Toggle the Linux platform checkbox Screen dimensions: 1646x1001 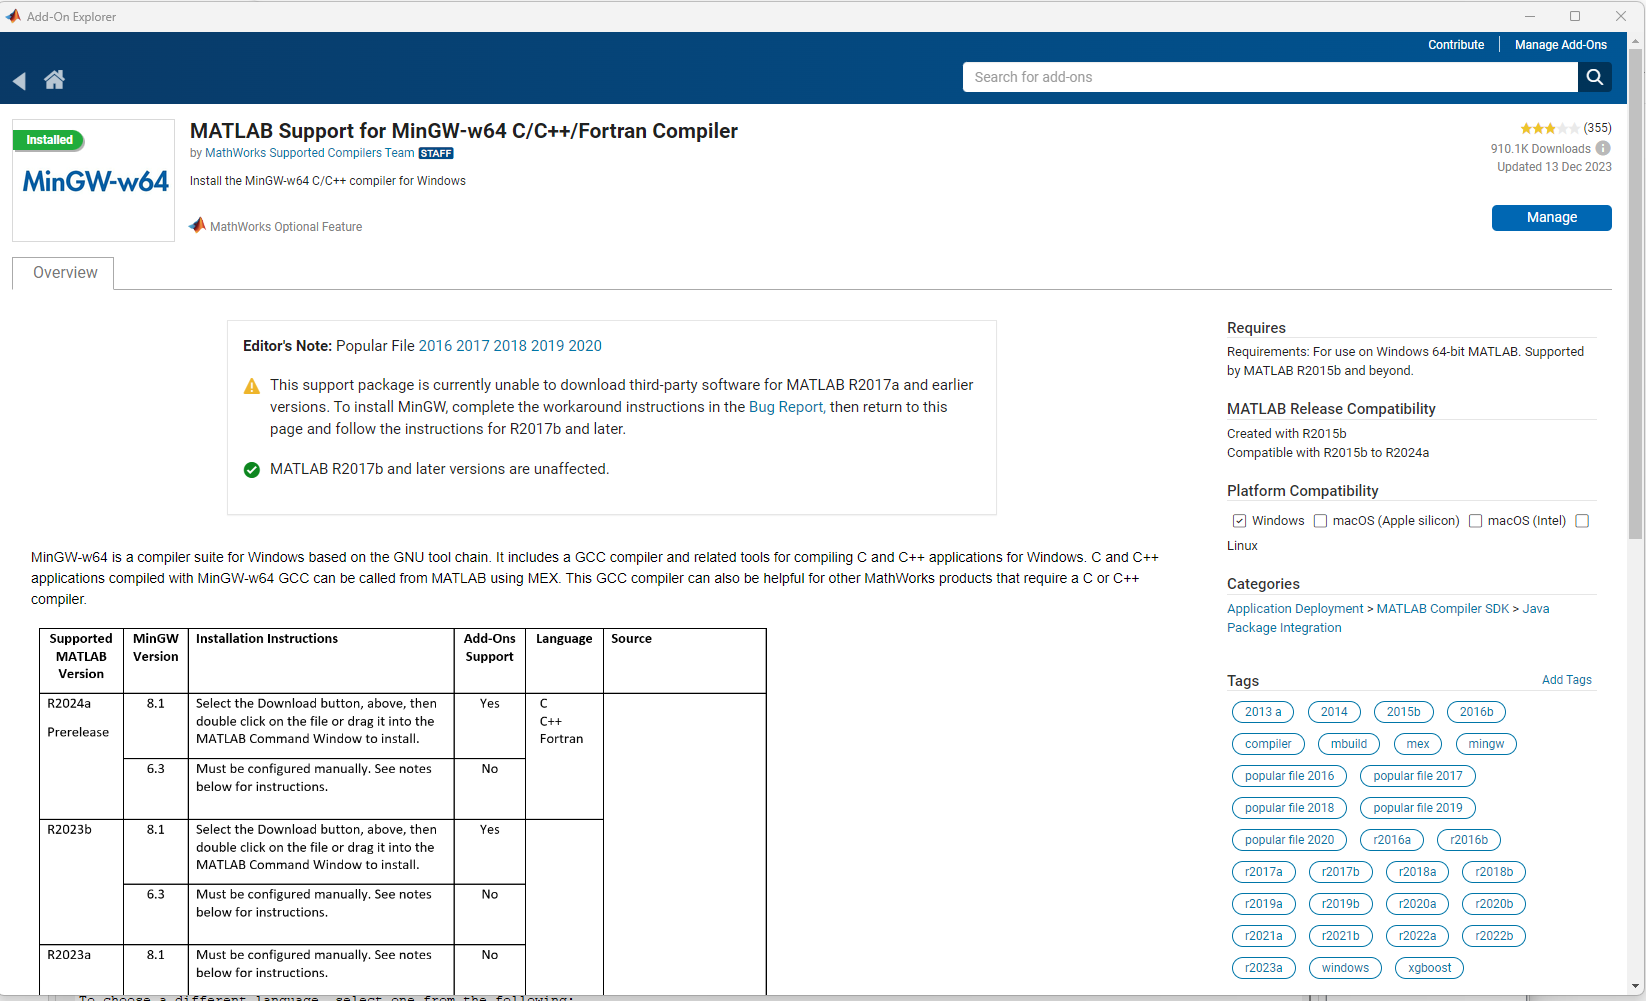1582,521
